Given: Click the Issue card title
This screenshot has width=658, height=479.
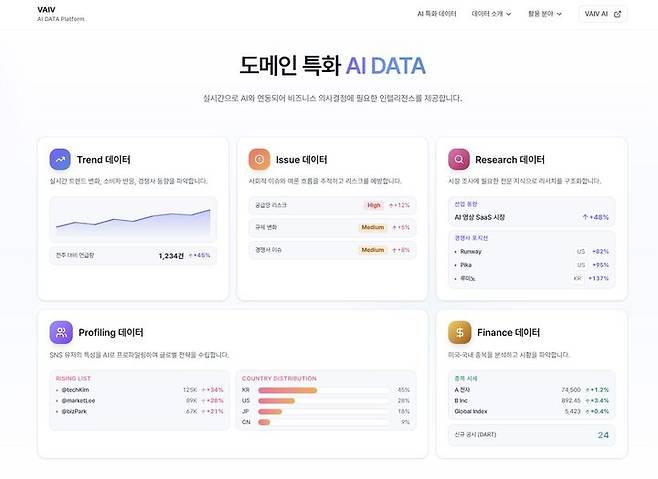Looking at the screenshot, I should click(x=301, y=160).
